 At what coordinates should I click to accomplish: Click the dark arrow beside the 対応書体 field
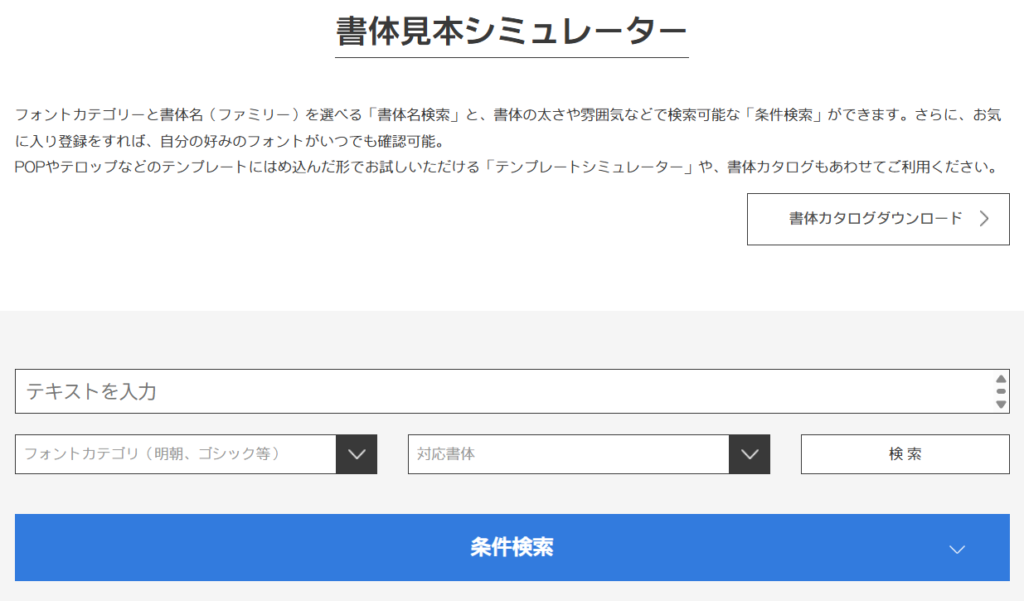[750, 454]
